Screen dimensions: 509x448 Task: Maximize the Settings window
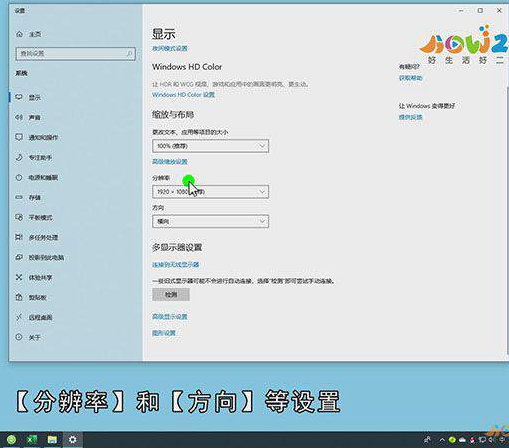point(480,11)
